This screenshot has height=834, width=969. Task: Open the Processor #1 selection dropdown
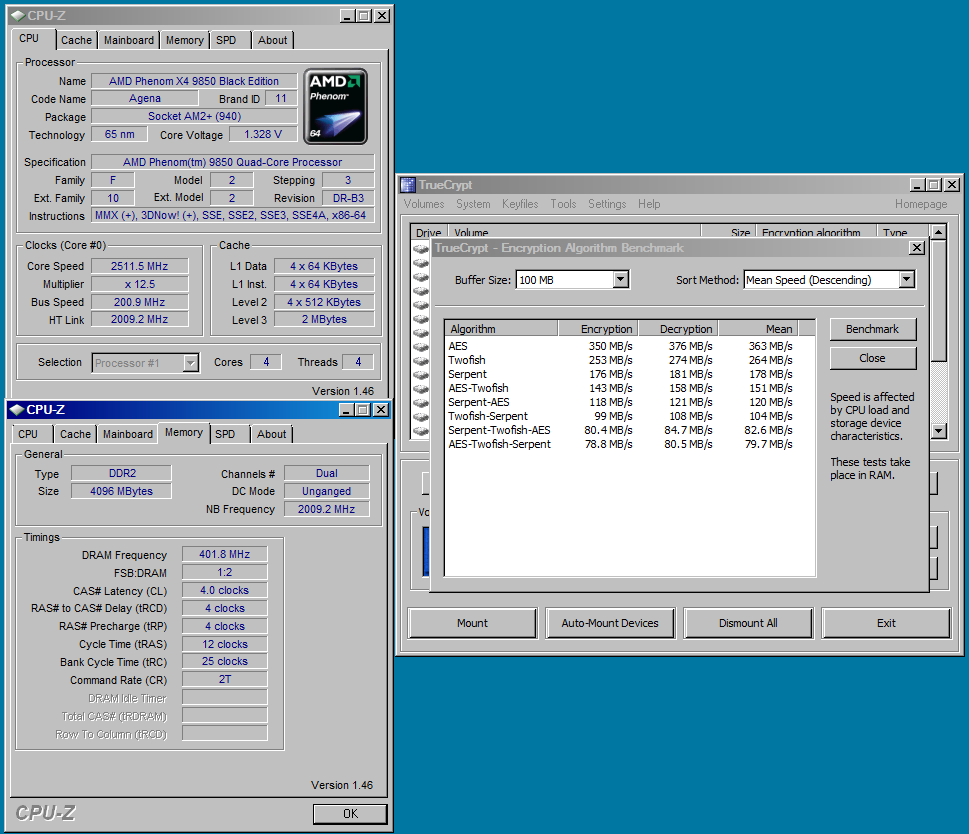click(191, 363)
